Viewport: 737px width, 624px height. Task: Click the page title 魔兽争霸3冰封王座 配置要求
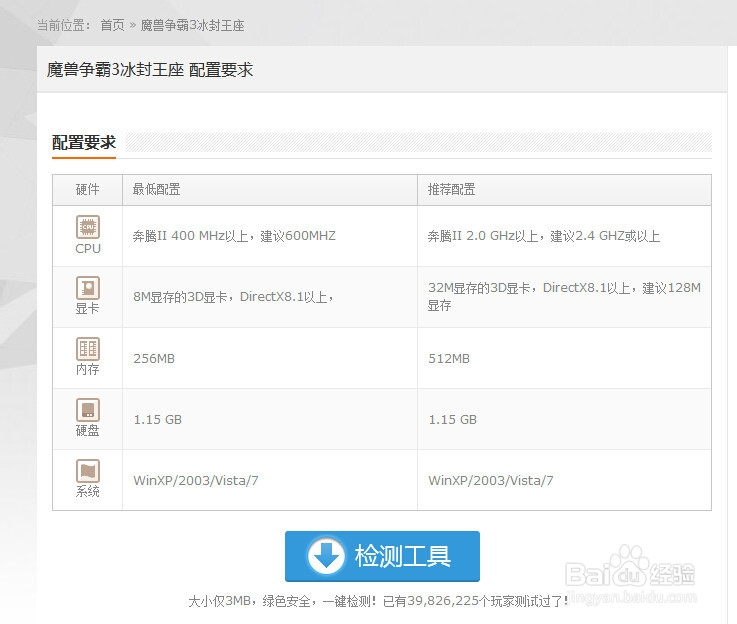(150, 70)
